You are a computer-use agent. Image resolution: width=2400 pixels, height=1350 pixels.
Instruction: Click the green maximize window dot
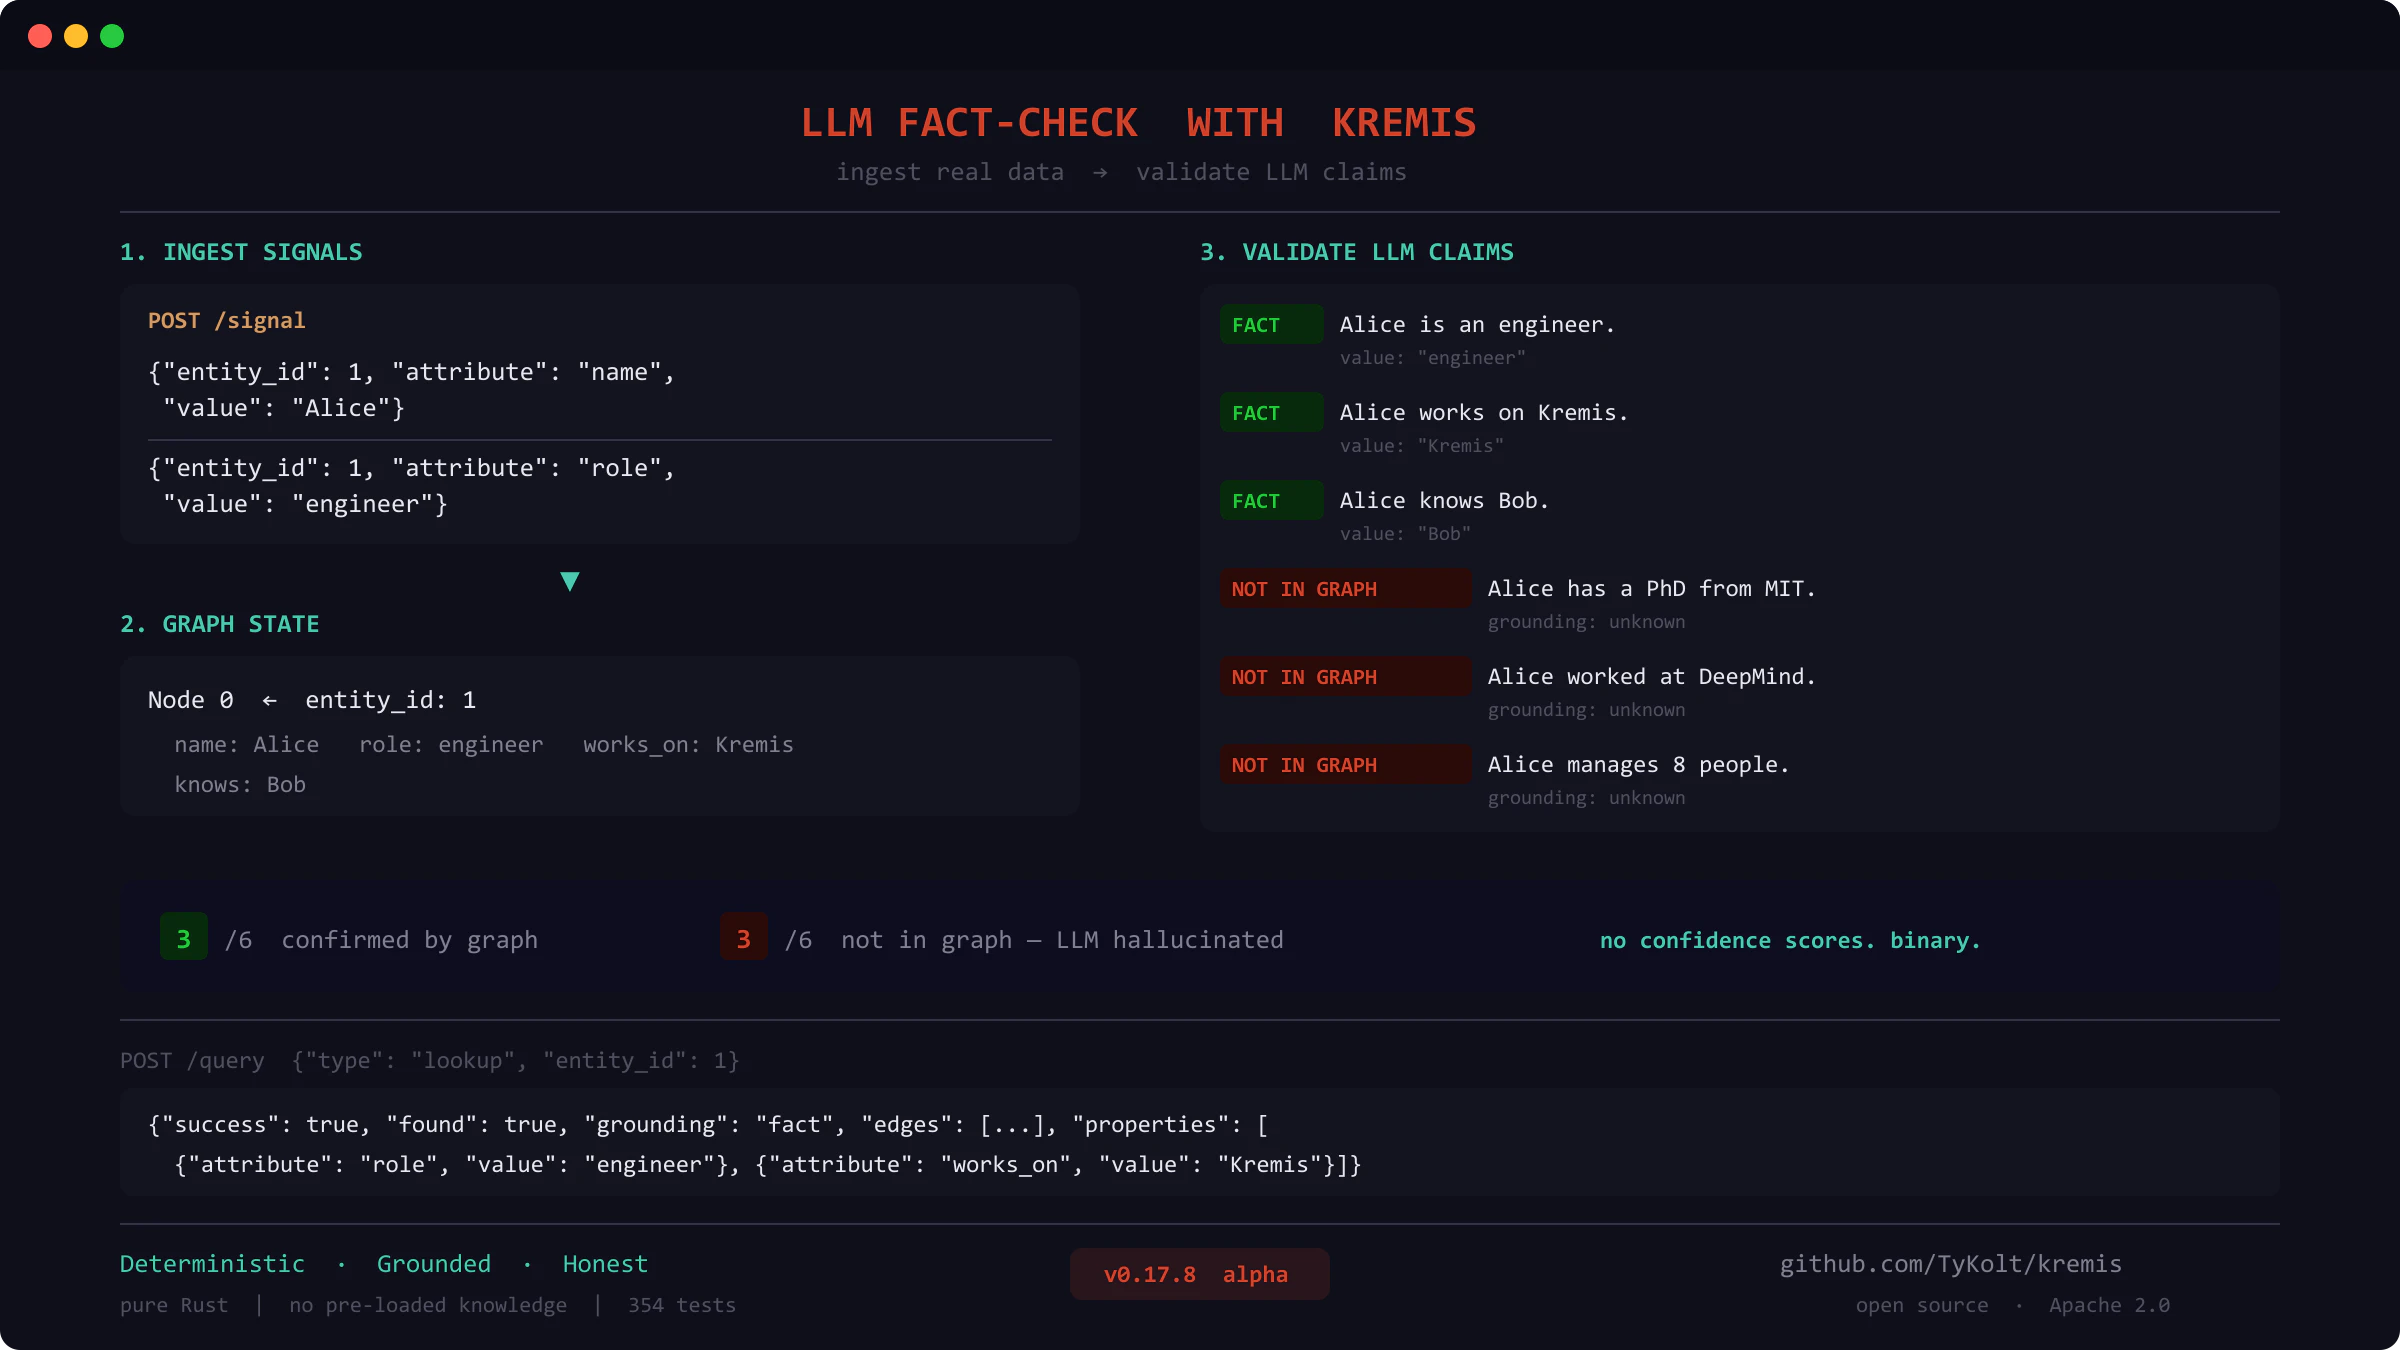[x=112, y=37]
